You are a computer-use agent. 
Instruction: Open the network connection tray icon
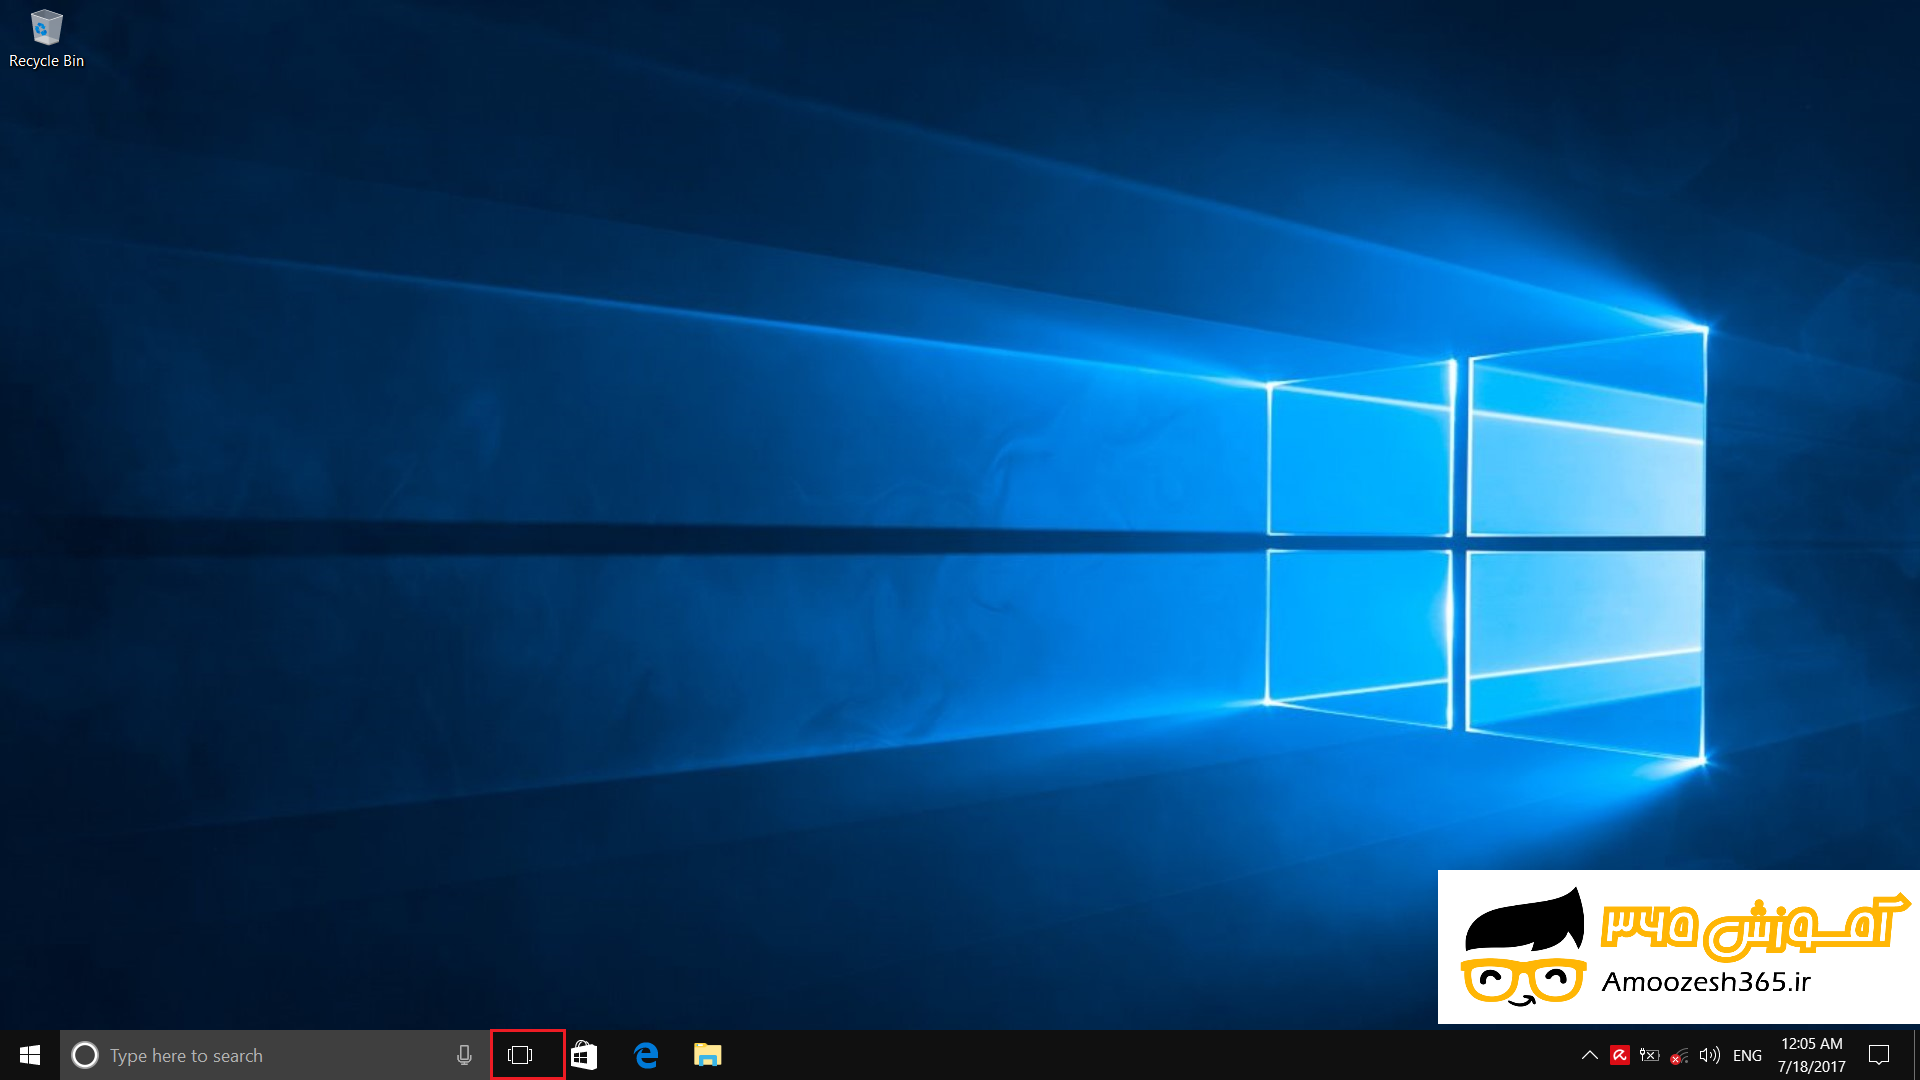click(1680, 1055)
